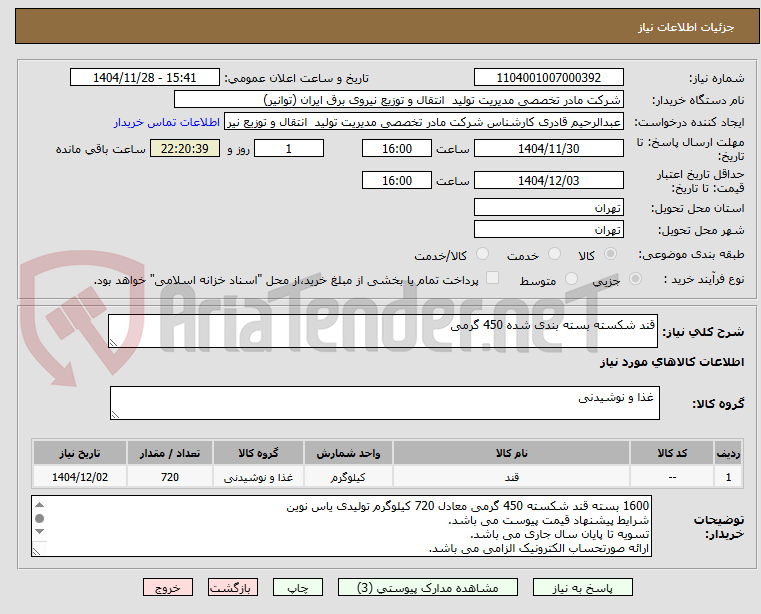Click the شرح کلی نیاز text area
Screen dimensions: 761x614
click(382, 331)
